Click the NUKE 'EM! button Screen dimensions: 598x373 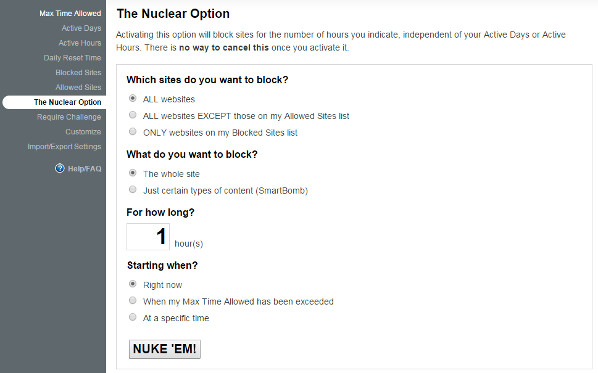click(x=165, y=349)
